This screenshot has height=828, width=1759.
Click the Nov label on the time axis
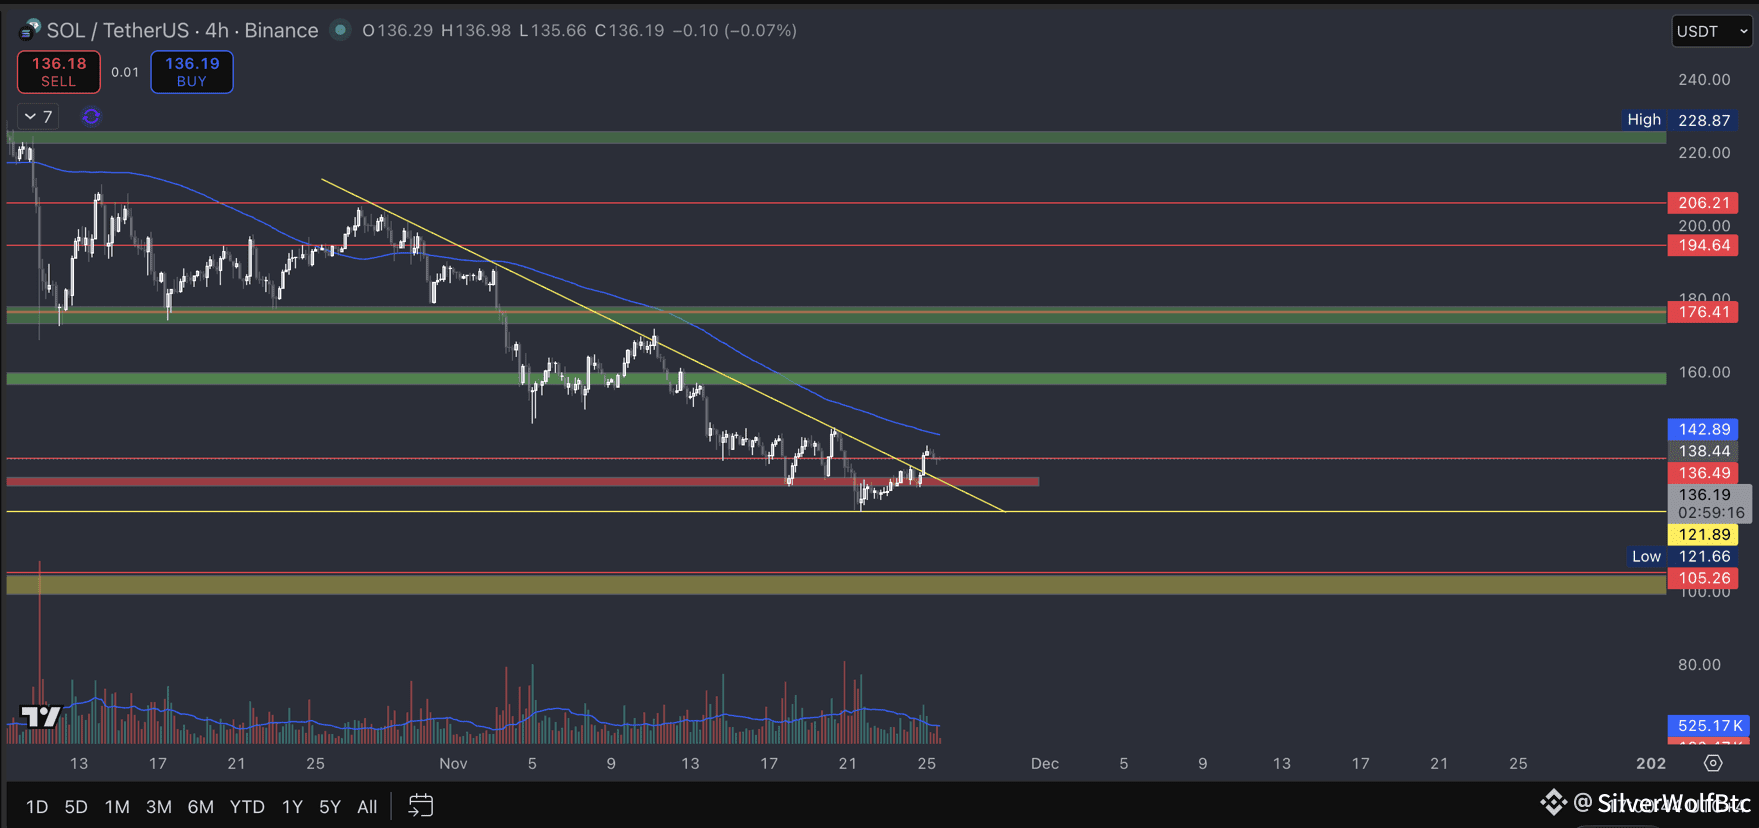pos(453,763)
